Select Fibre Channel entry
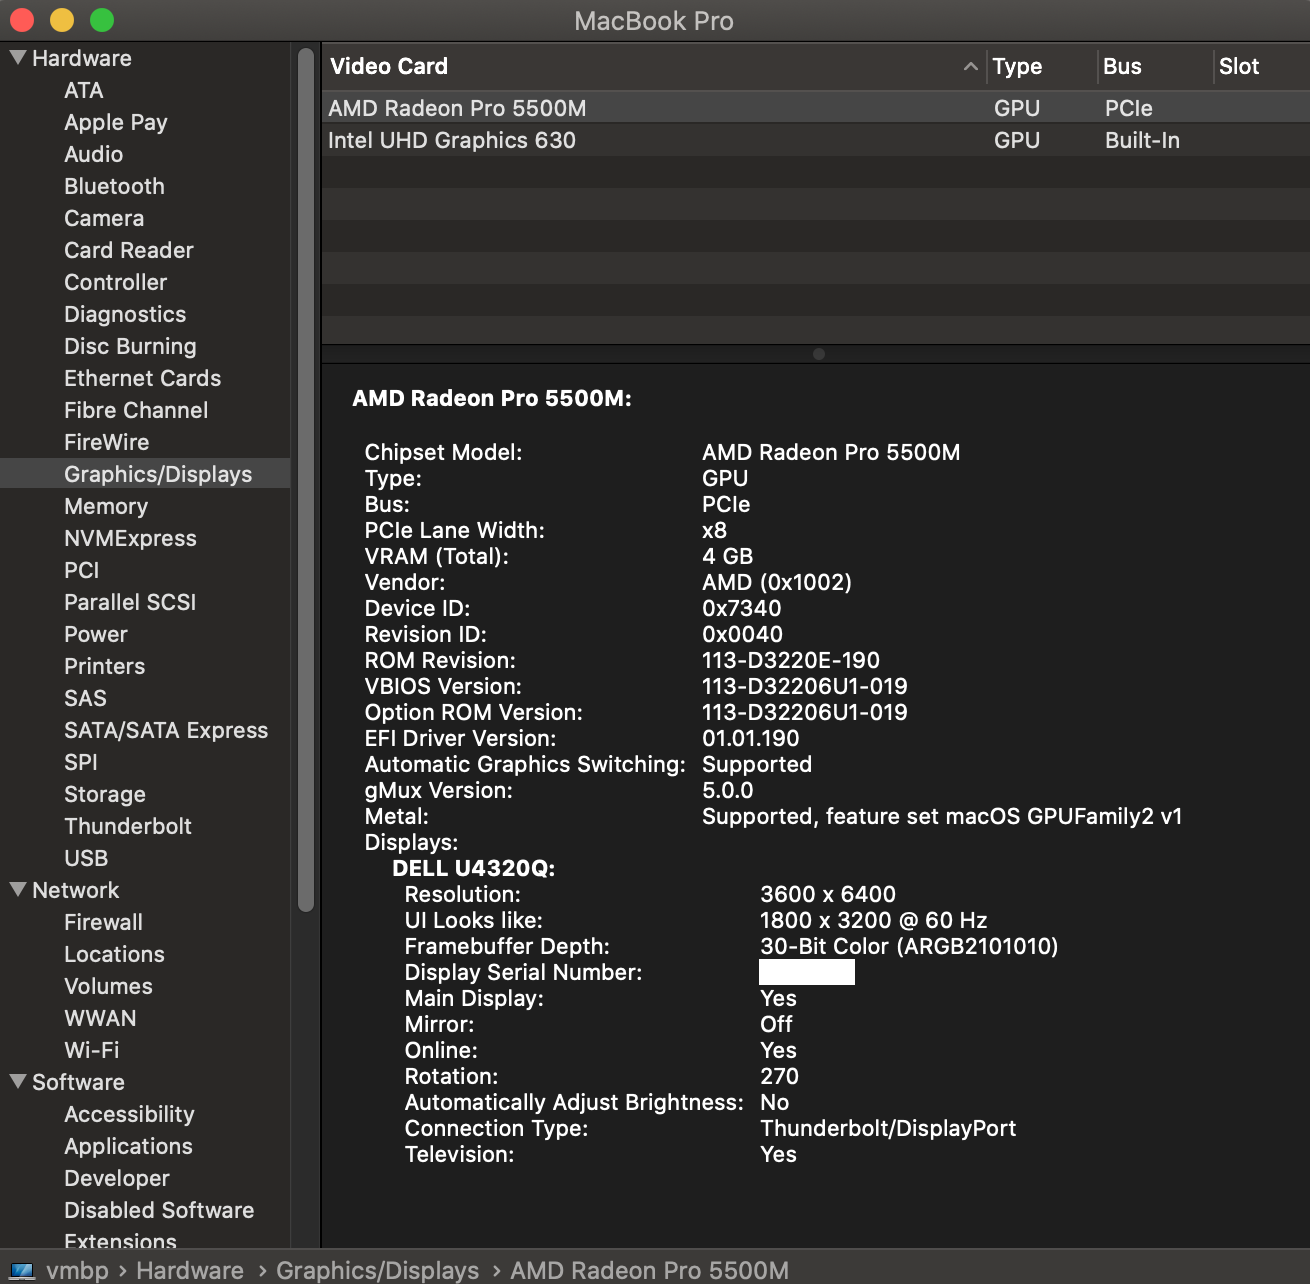 pyautogui.click(x=136, y=410)
